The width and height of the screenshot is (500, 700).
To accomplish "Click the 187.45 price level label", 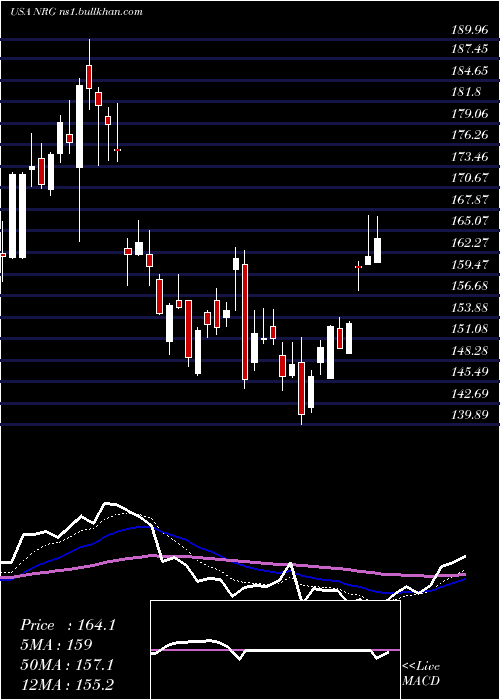I will pos(469,49).
